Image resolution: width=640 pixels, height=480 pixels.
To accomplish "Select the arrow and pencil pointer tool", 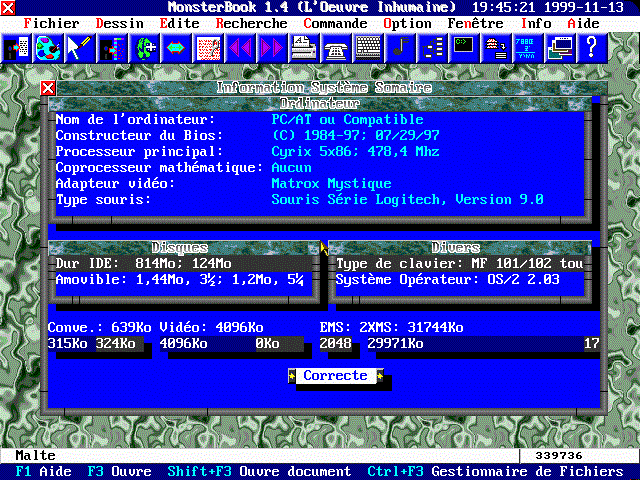I will [80, 48].
